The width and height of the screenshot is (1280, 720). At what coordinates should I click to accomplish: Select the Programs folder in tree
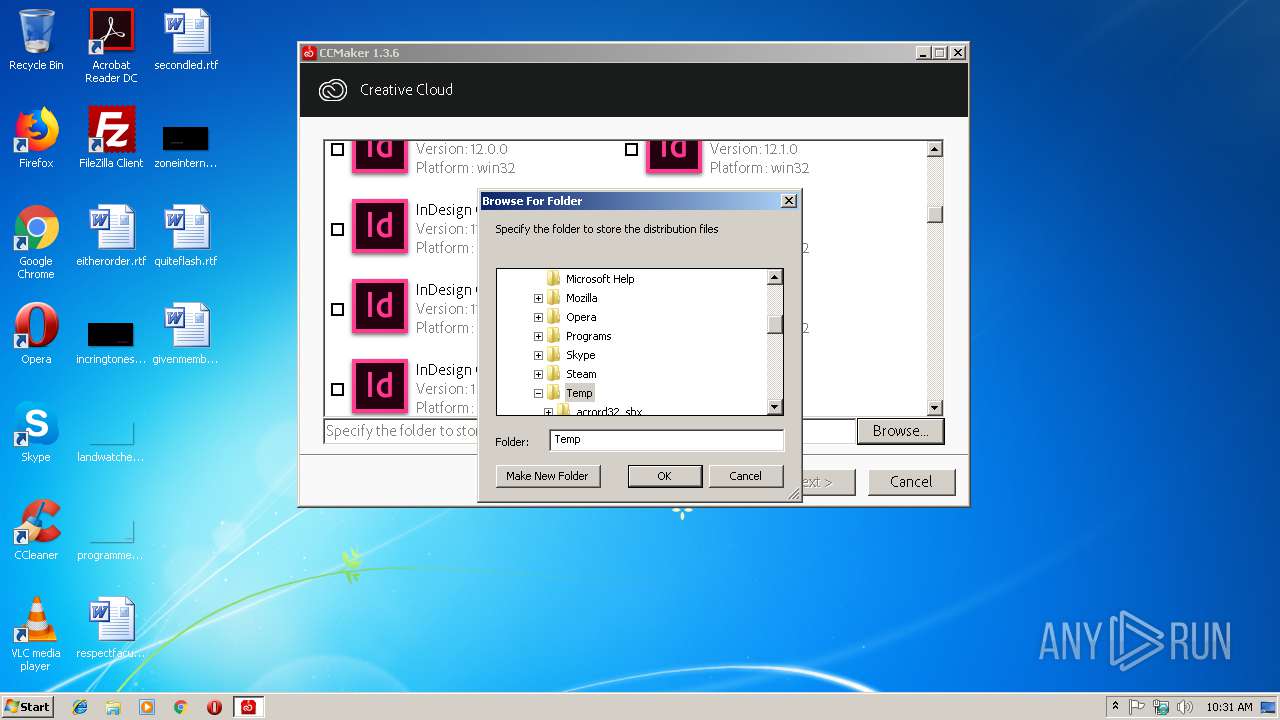click(588, 336)
